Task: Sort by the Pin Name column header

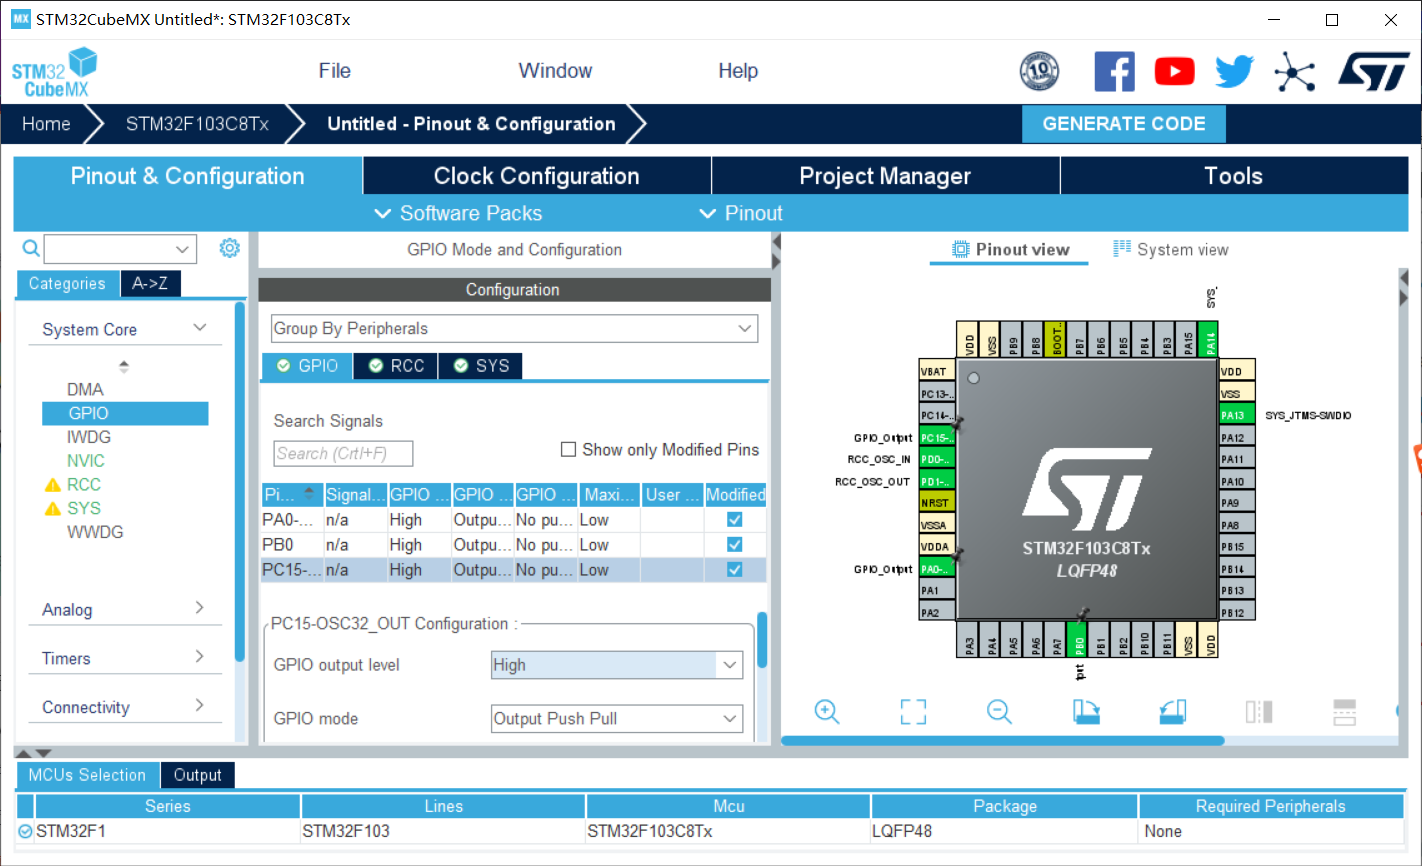Action: [292, 495]
